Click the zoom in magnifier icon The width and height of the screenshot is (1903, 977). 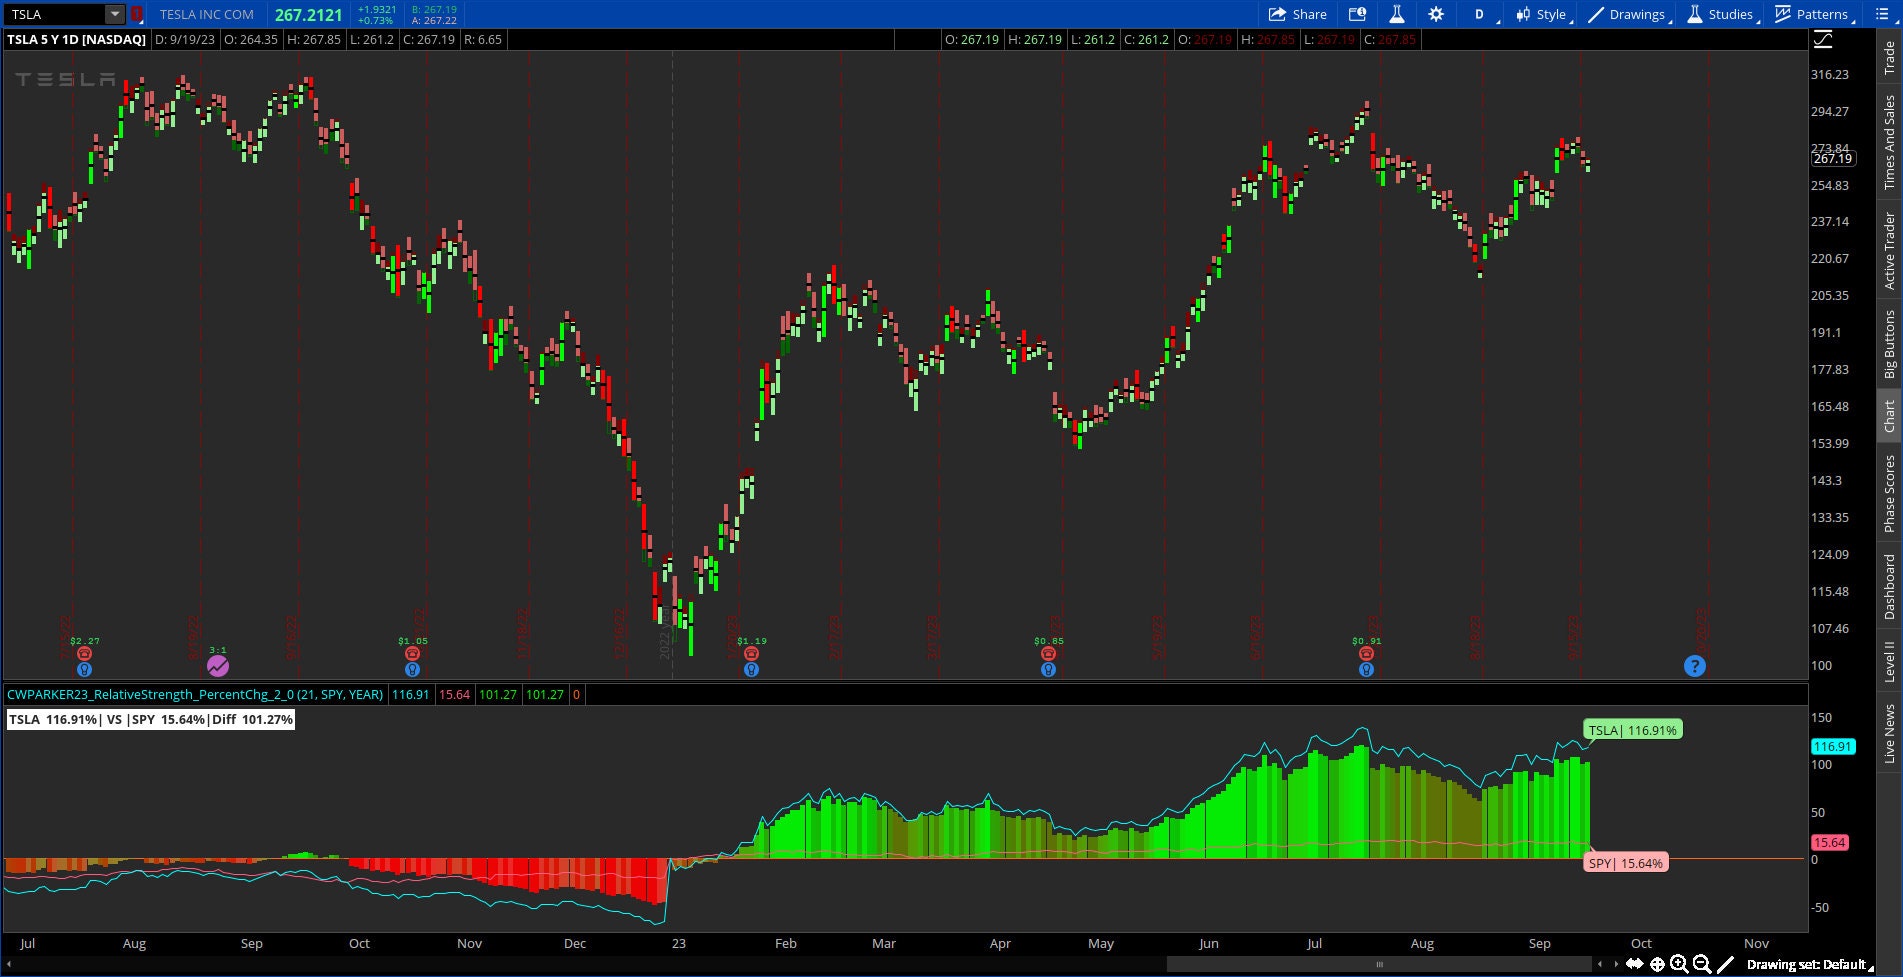[x=1679, y=964]
